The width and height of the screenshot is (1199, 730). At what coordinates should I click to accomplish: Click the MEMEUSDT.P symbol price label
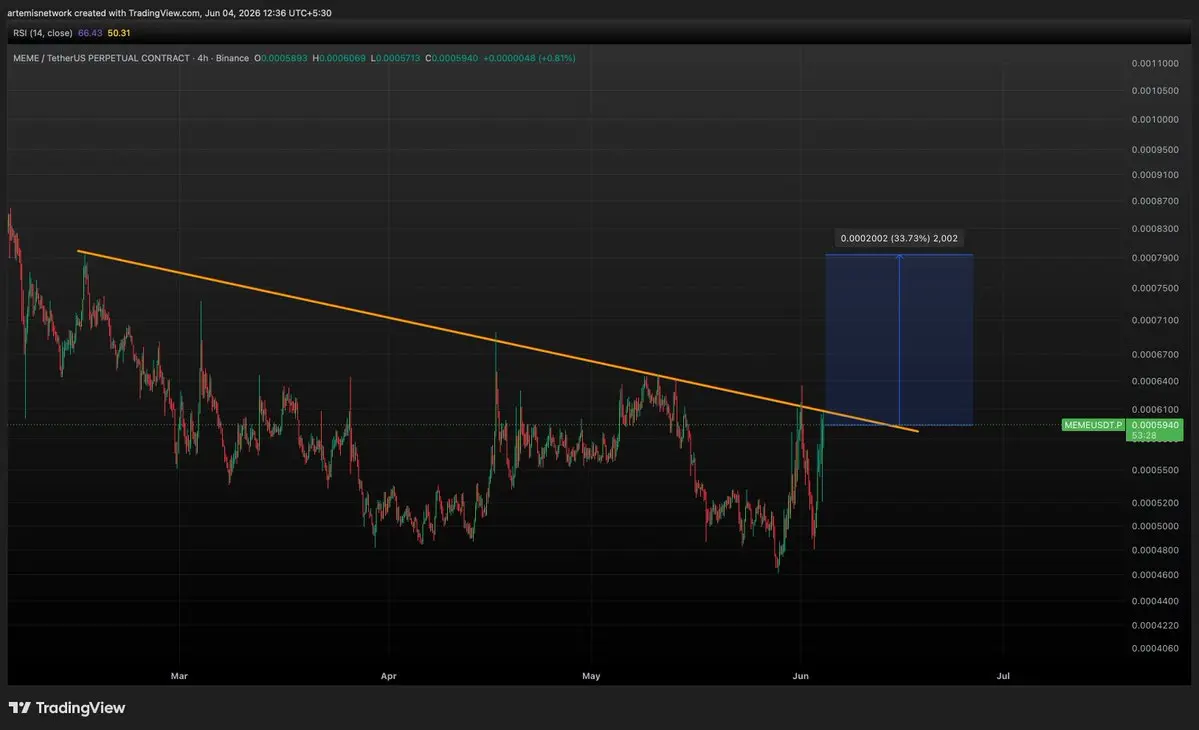point(1093,425)
